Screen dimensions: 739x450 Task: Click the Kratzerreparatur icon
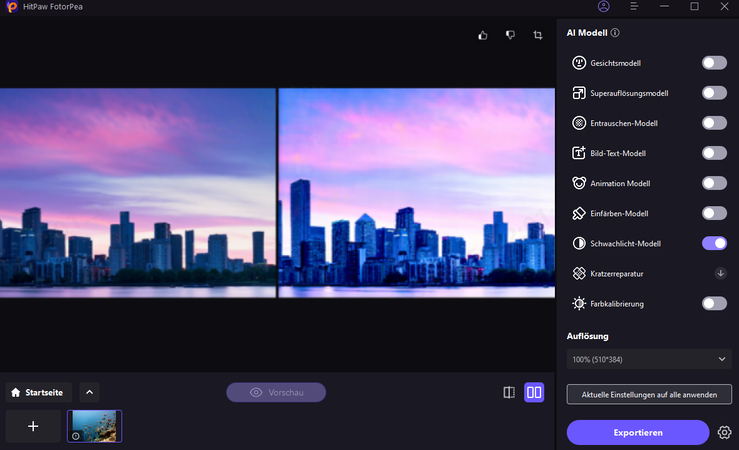pos(579,274)
